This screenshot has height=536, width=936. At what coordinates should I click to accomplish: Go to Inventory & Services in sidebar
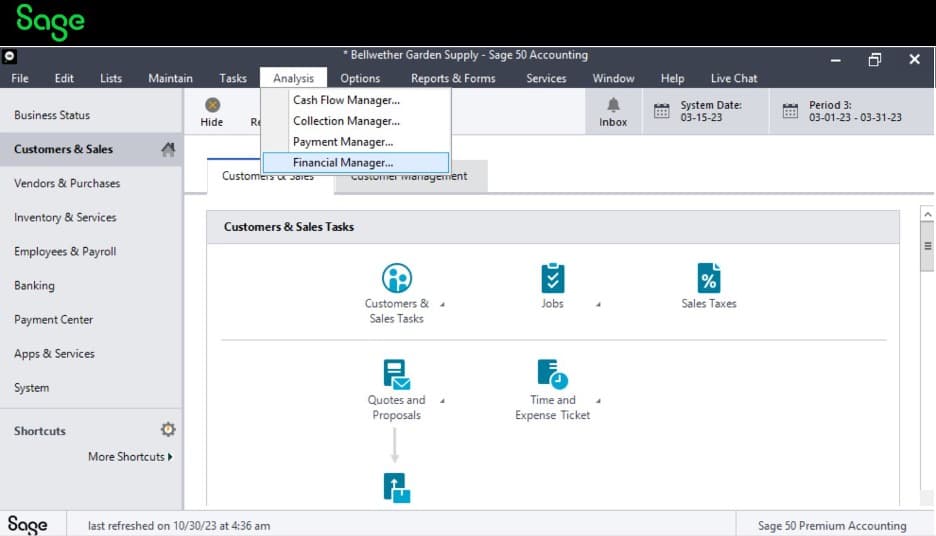[x=91, y=217]
